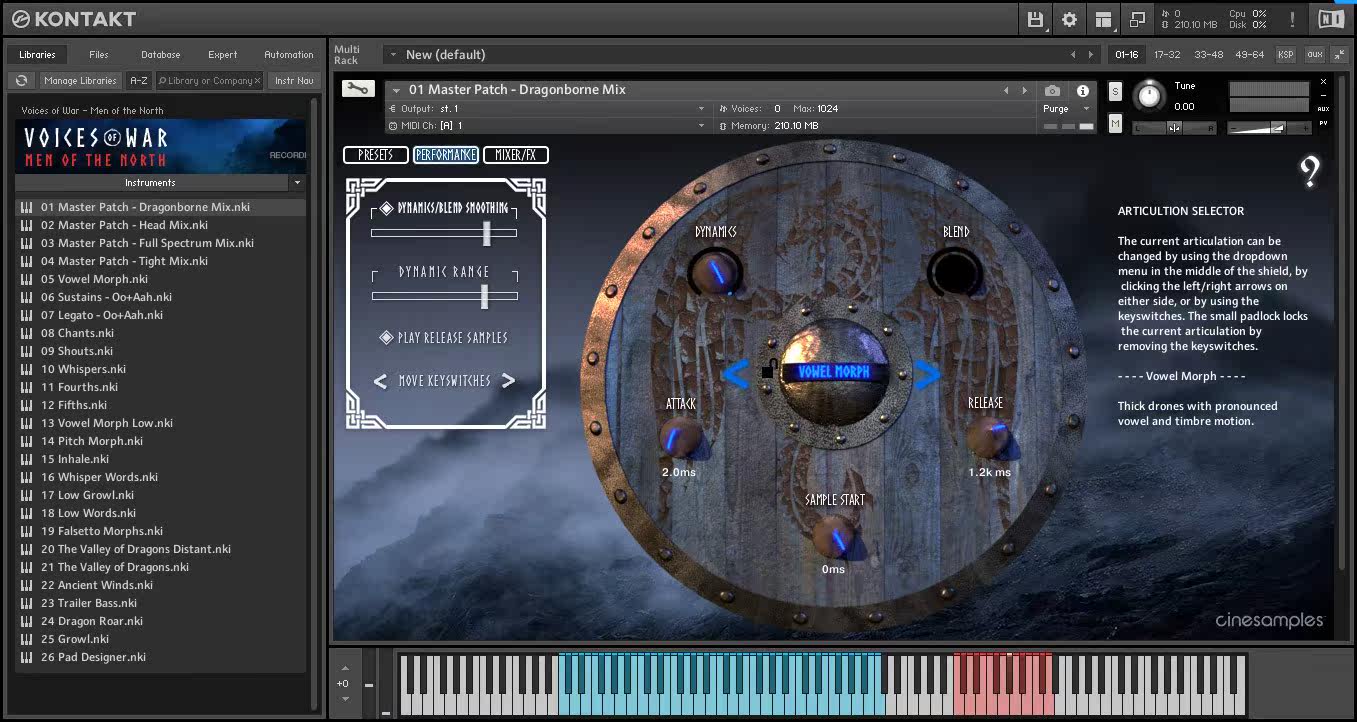Click the Instr Nav button
Screen dimensions: 1357x722
pyautogui.click(x=293, y=81)
